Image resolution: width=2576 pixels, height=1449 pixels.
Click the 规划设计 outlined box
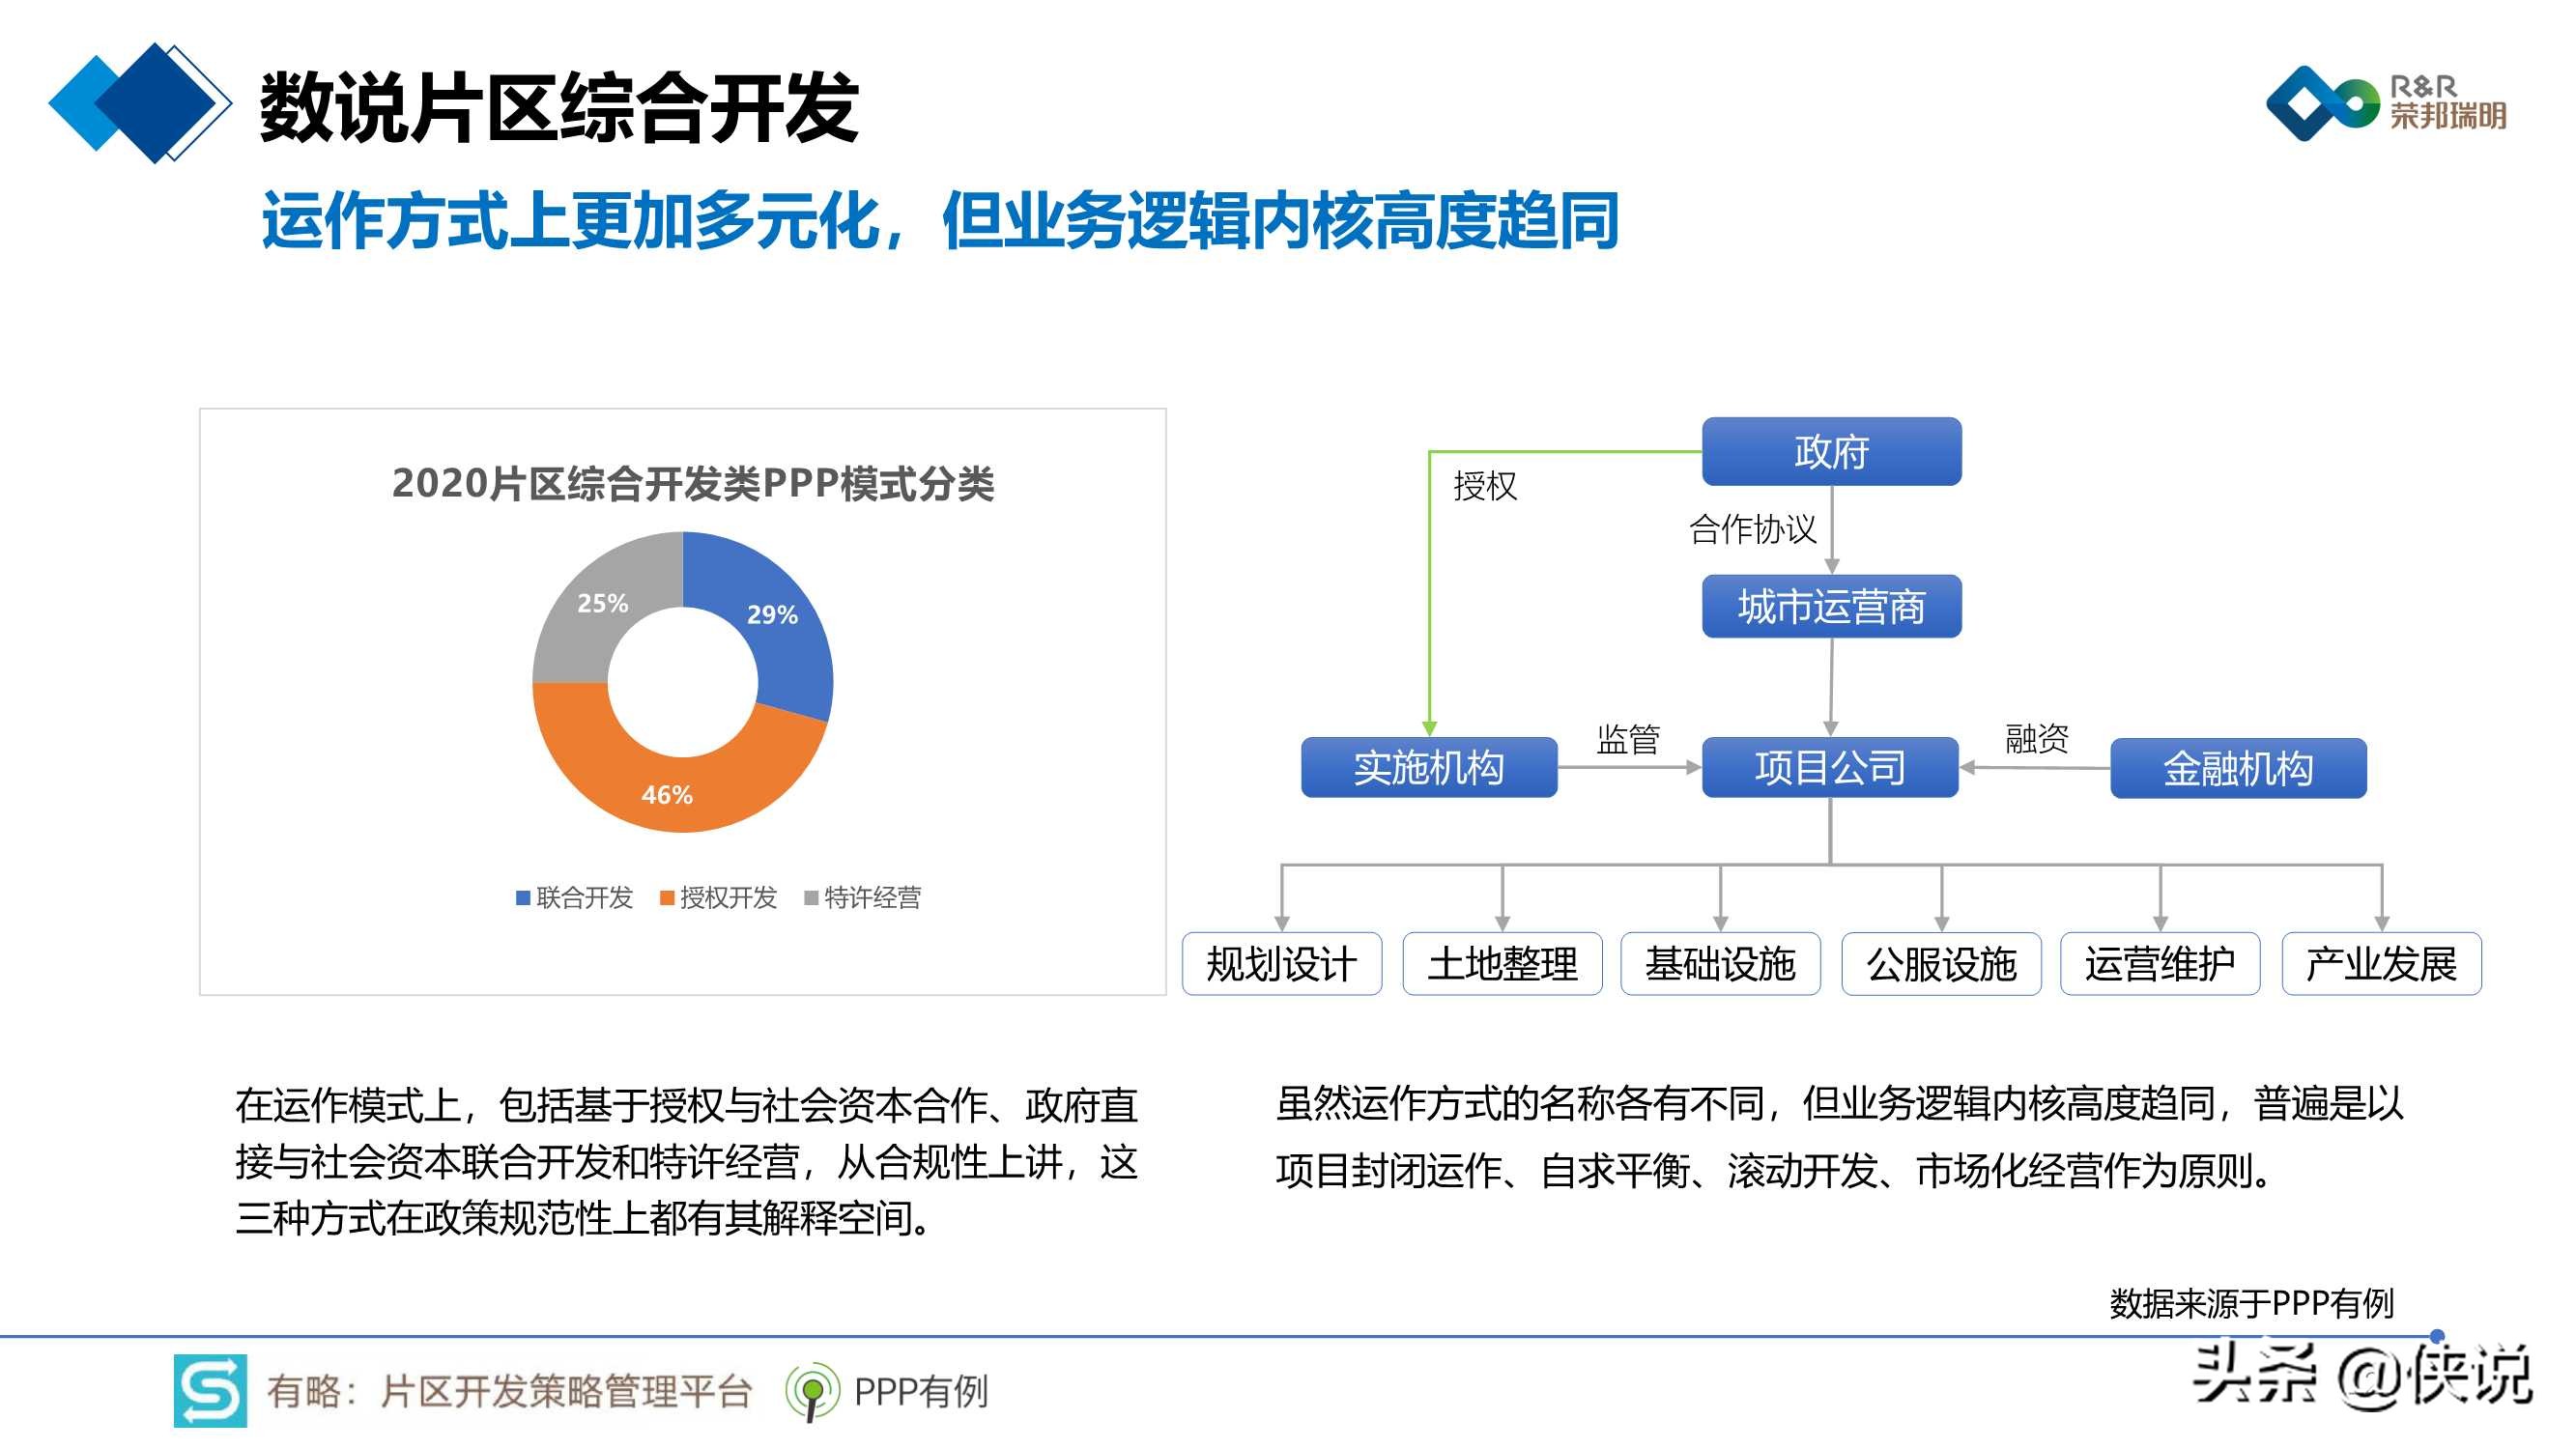point(1282,963)
